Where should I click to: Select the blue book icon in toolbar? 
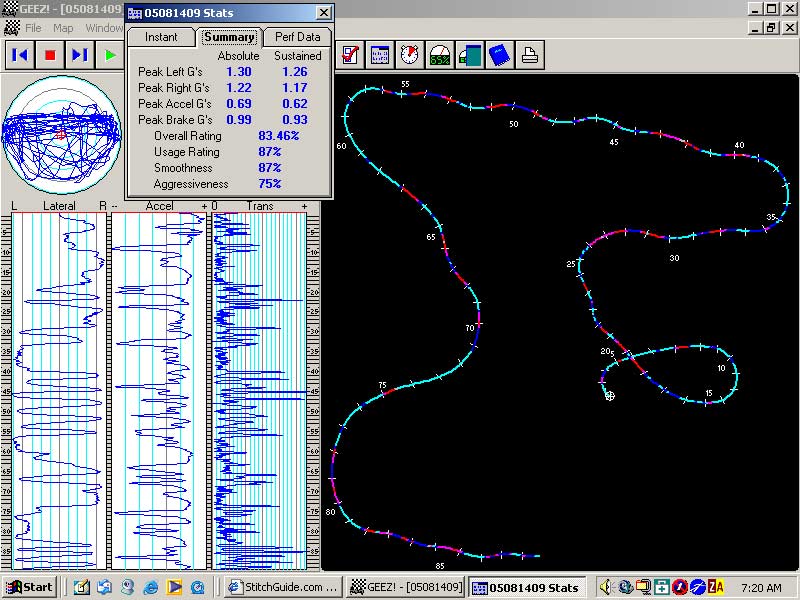[x=499, y=55]
